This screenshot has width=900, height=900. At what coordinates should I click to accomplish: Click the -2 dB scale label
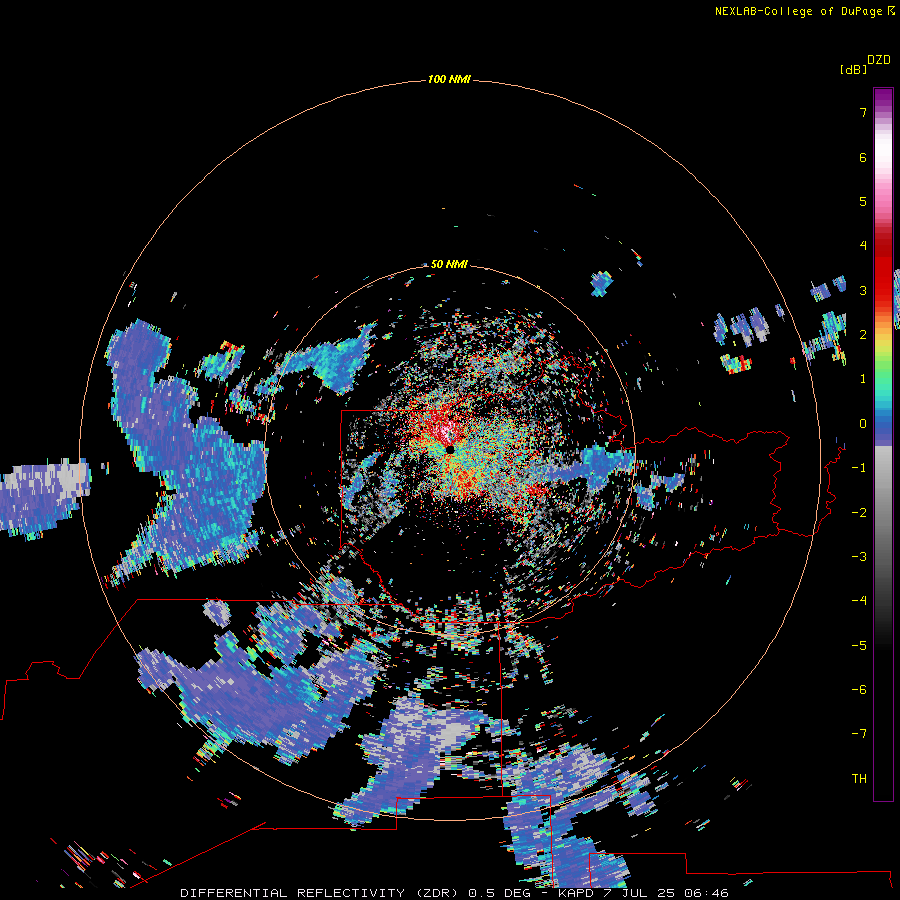859,513
